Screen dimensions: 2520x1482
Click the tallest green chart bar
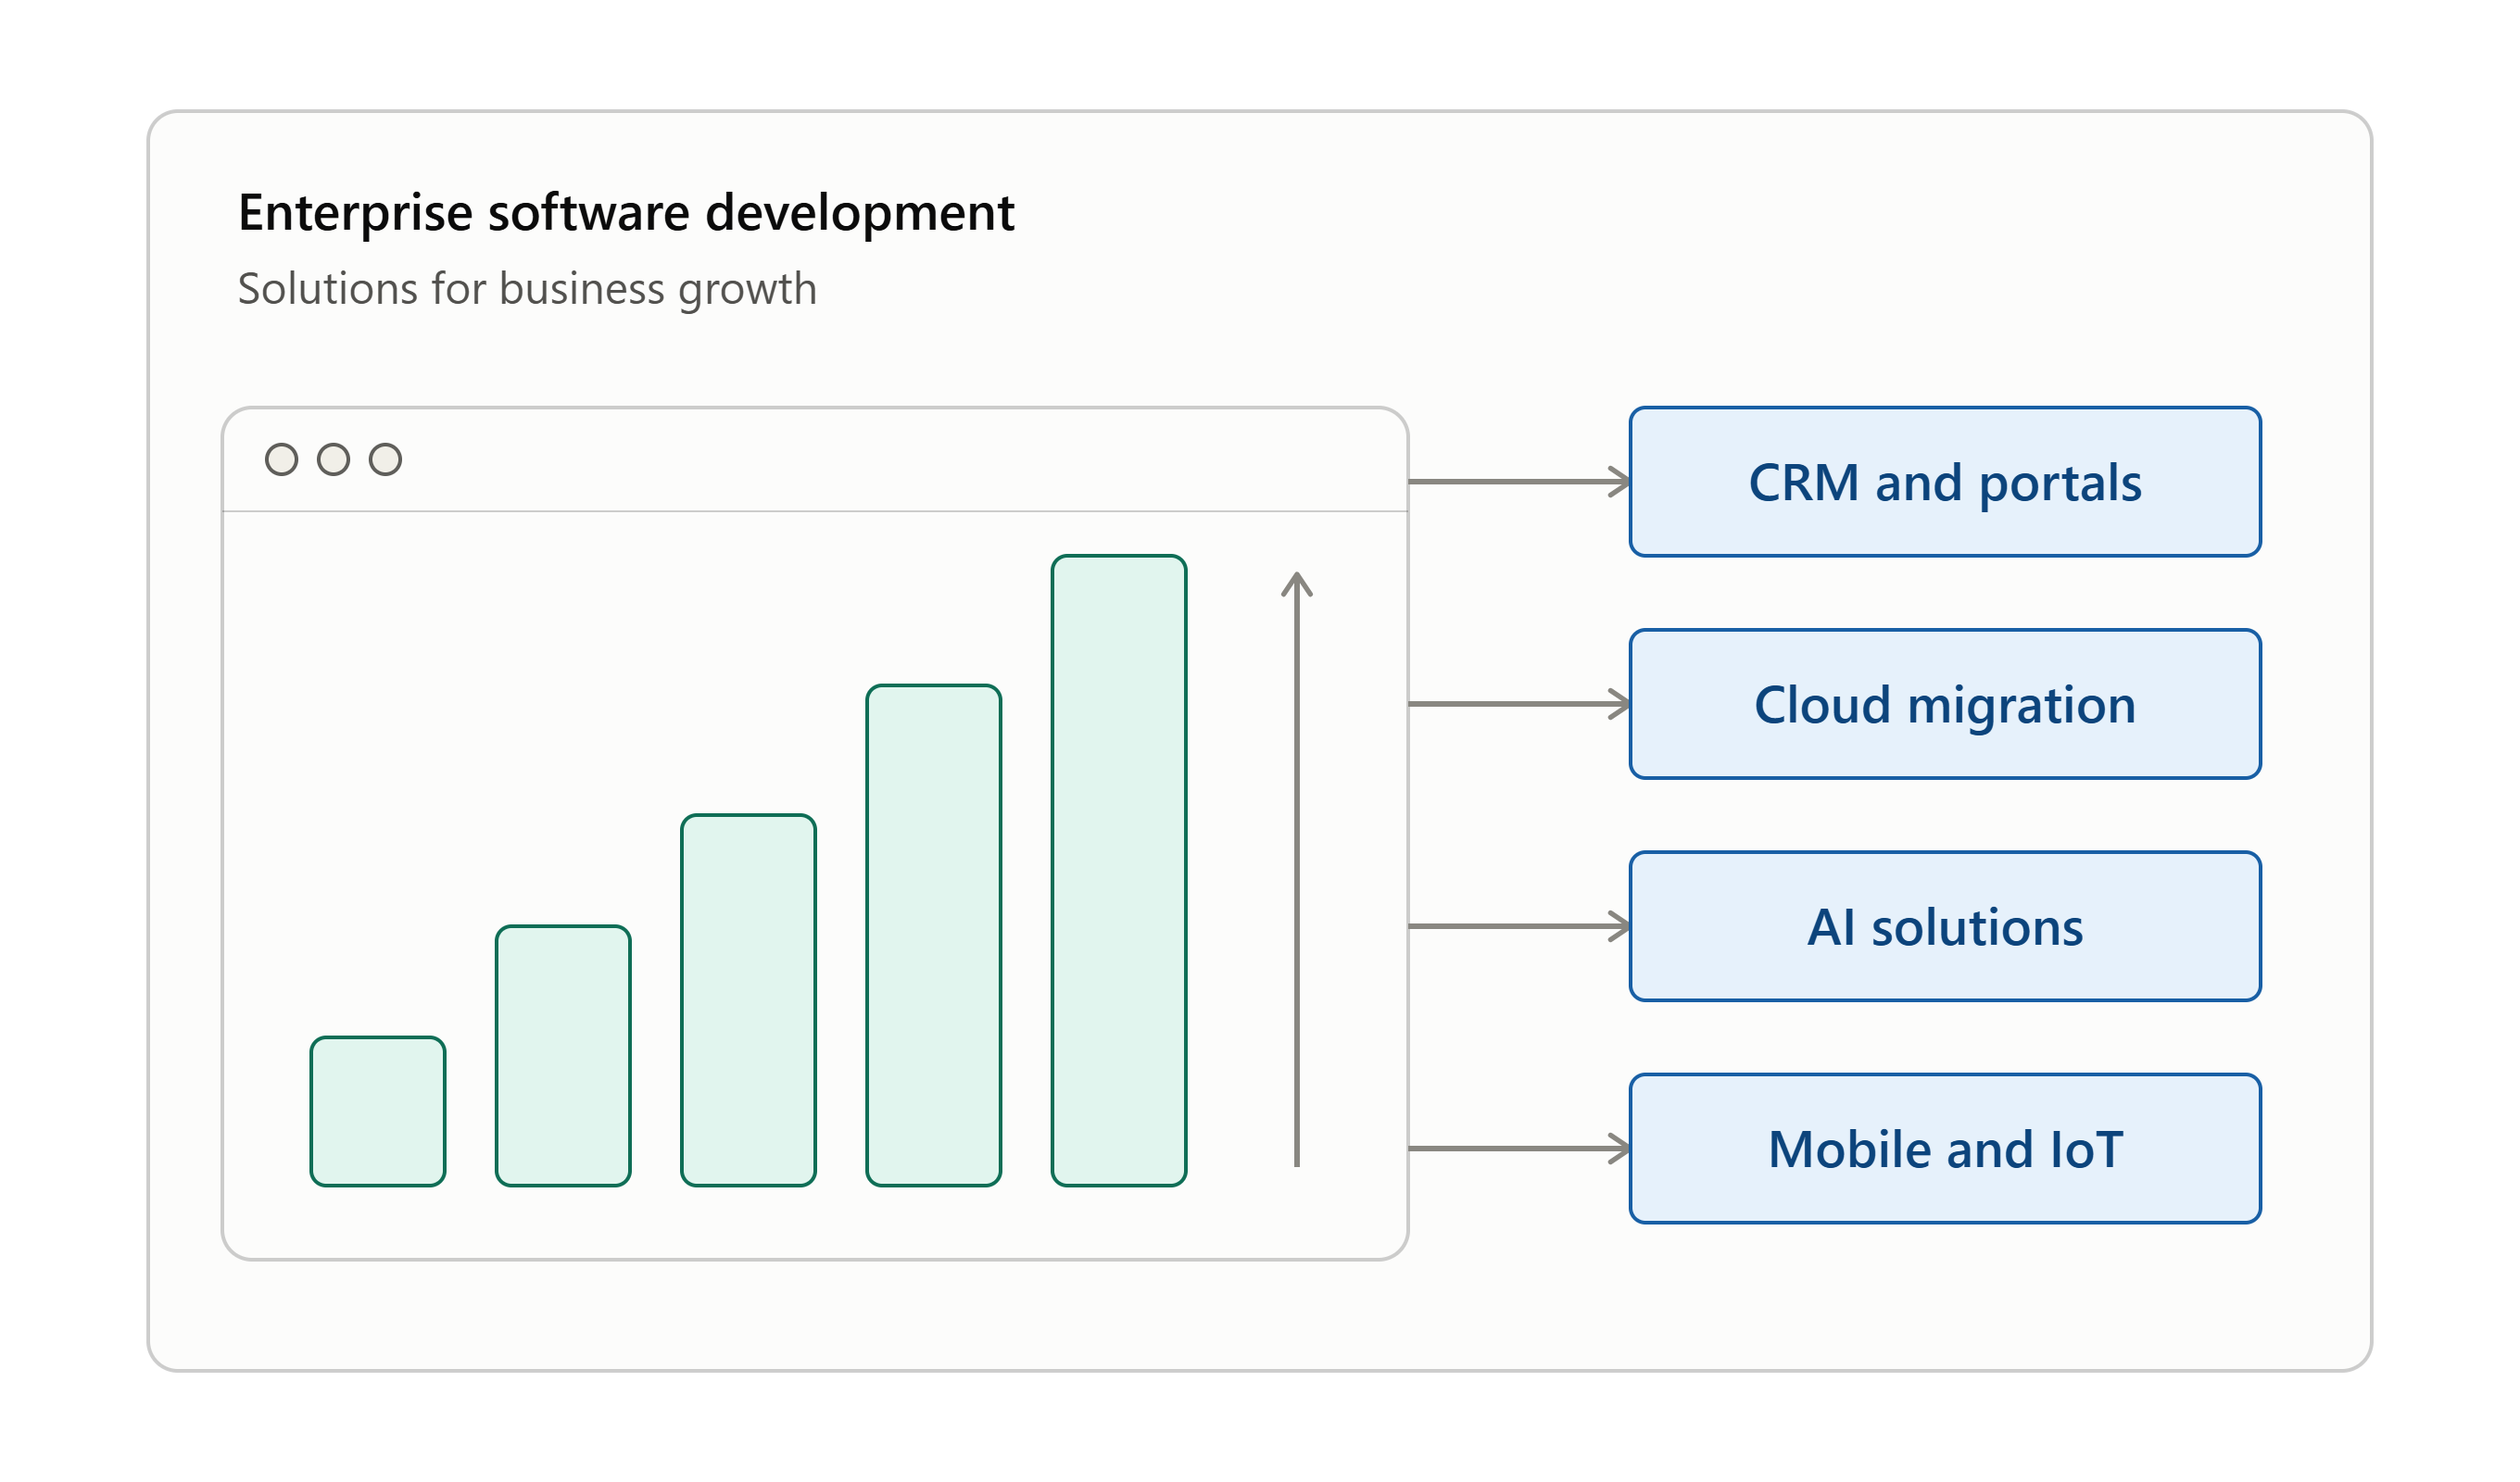click(1119, 870)
